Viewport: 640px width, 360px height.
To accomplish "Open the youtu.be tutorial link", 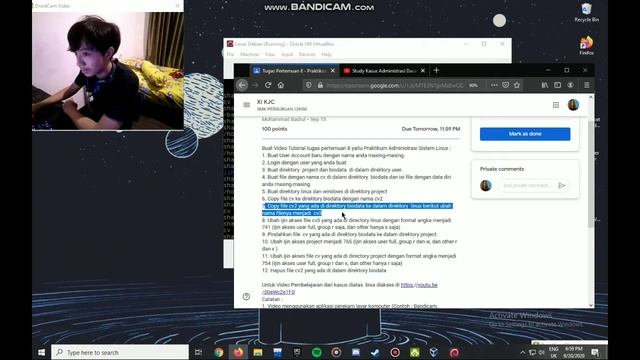I will pyautogui.click(x=419, y=285).
